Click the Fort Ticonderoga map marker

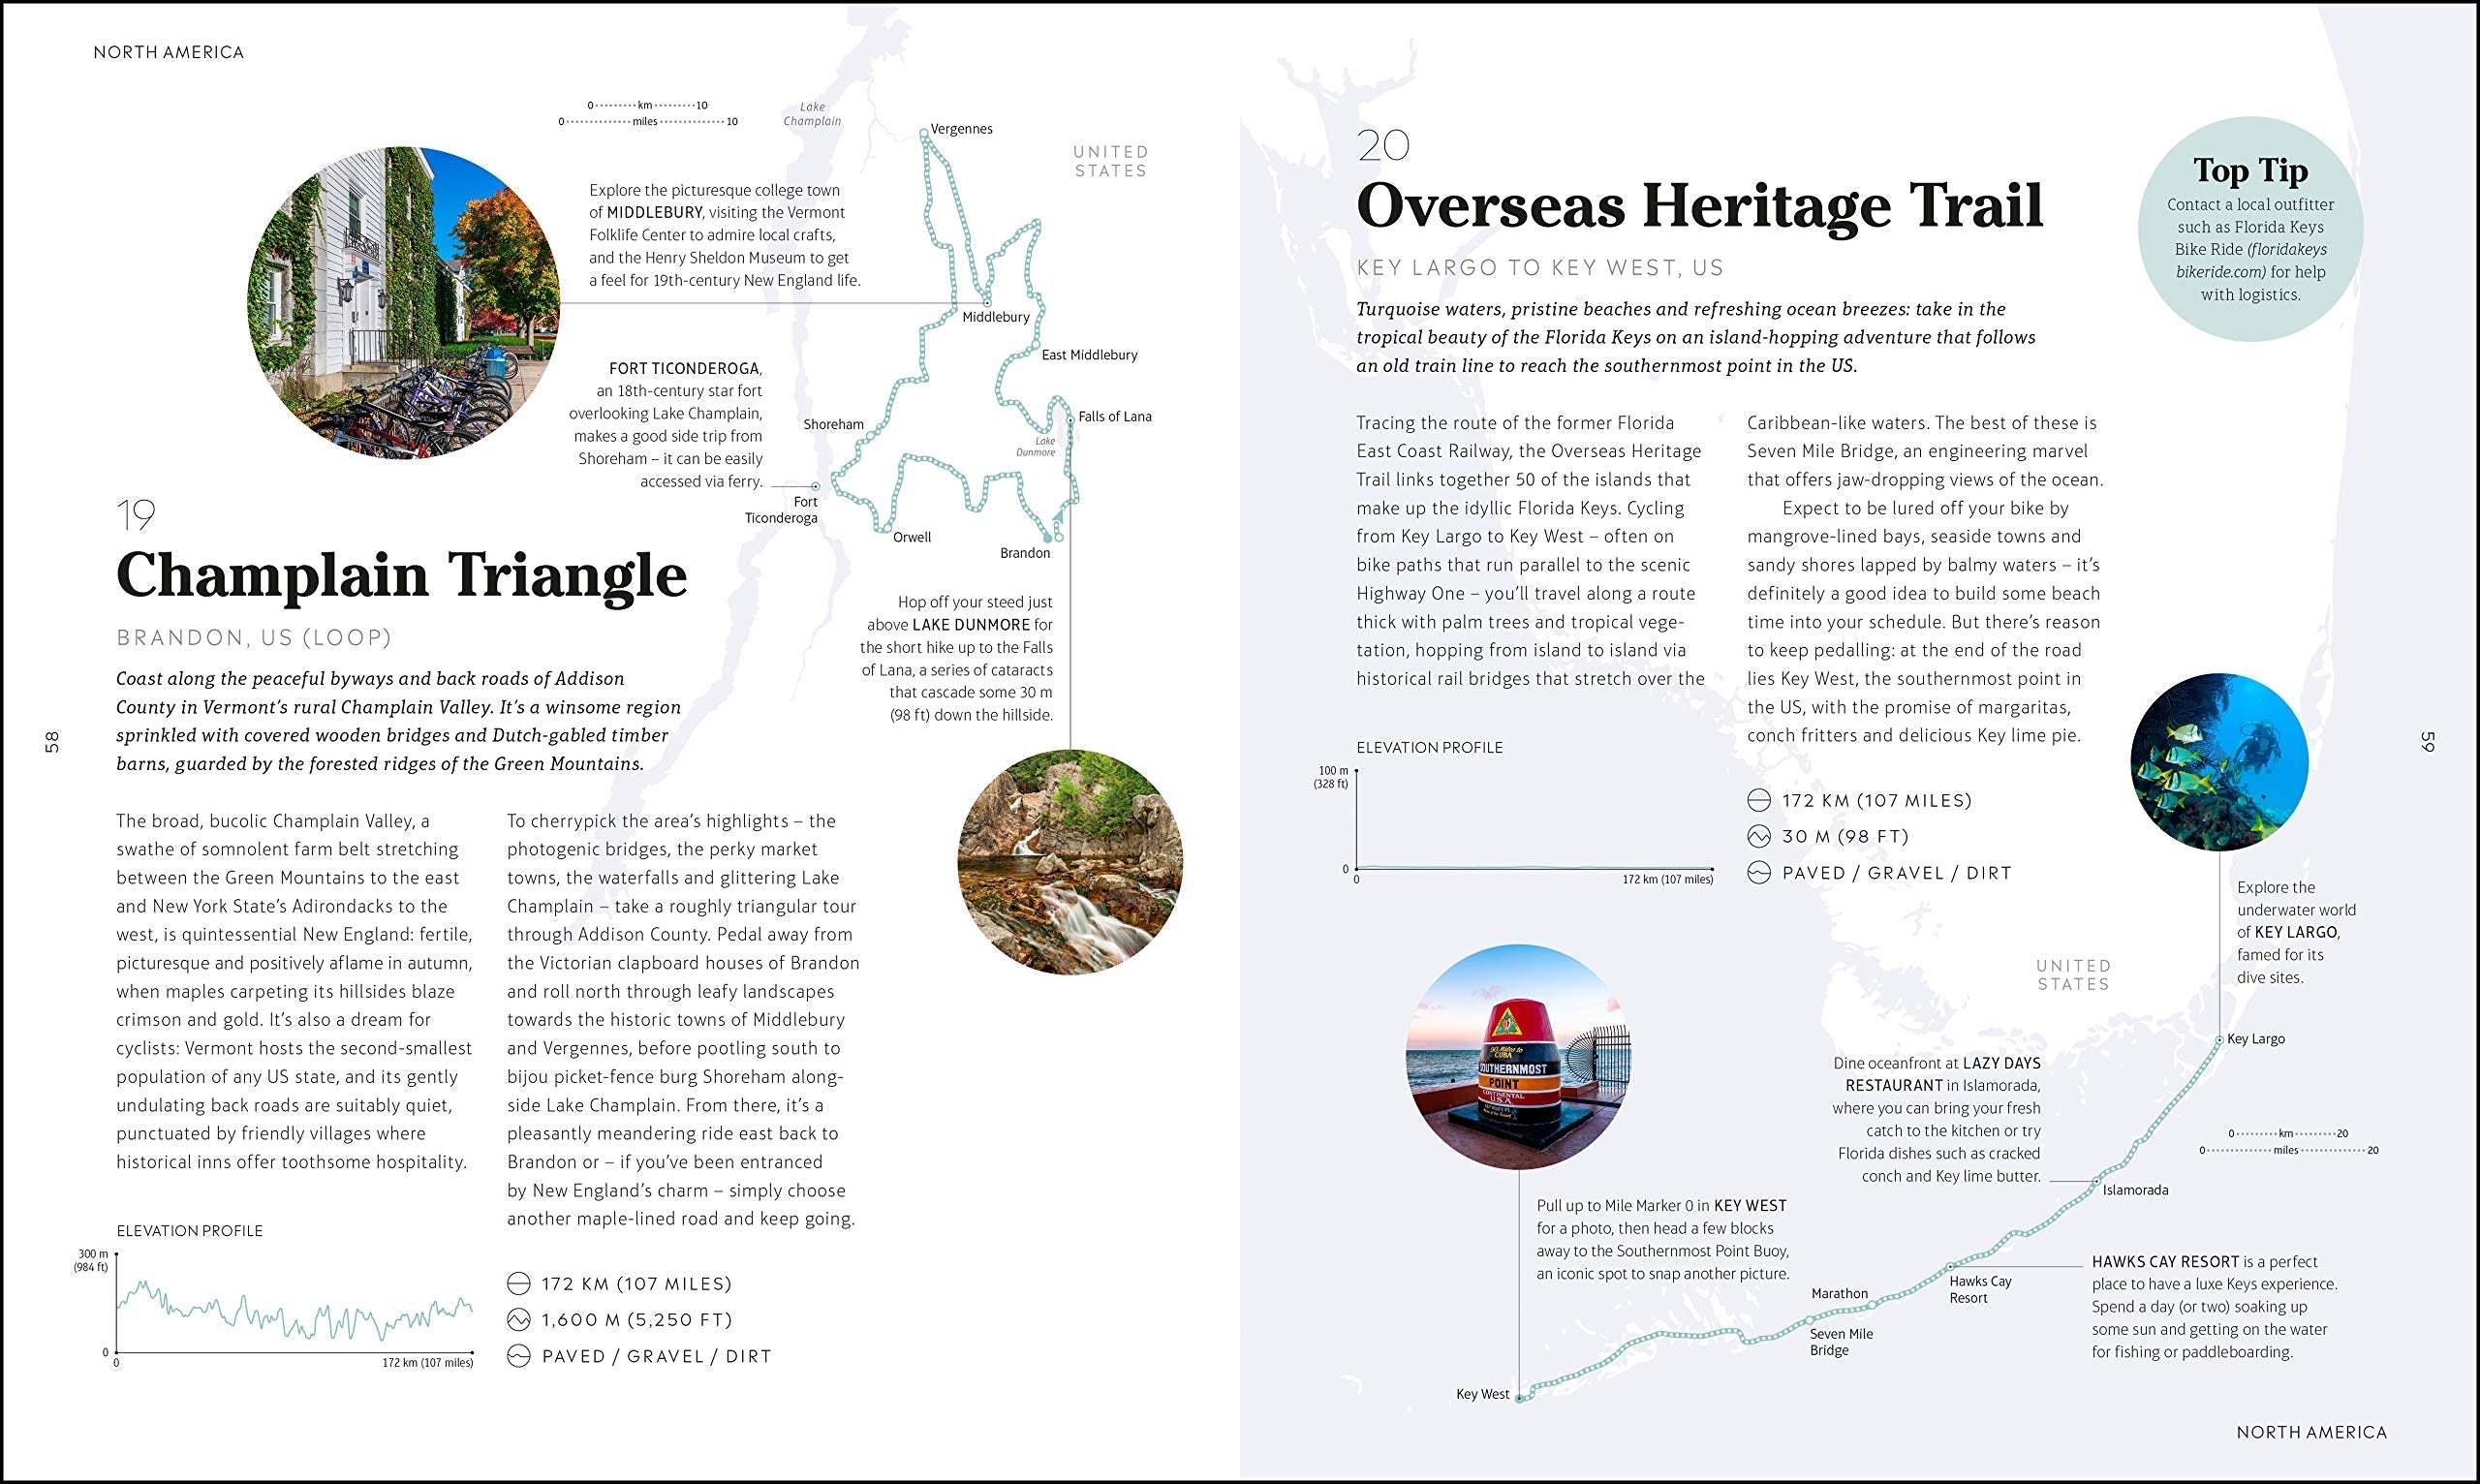[x=815, y=487]
